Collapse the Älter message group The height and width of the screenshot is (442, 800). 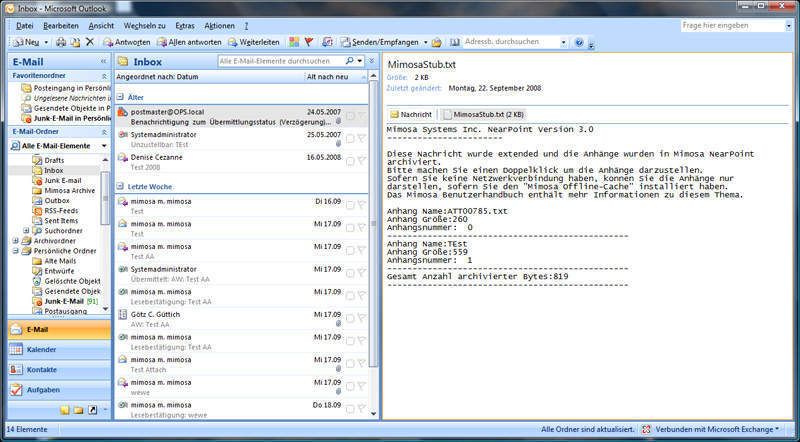120,97
